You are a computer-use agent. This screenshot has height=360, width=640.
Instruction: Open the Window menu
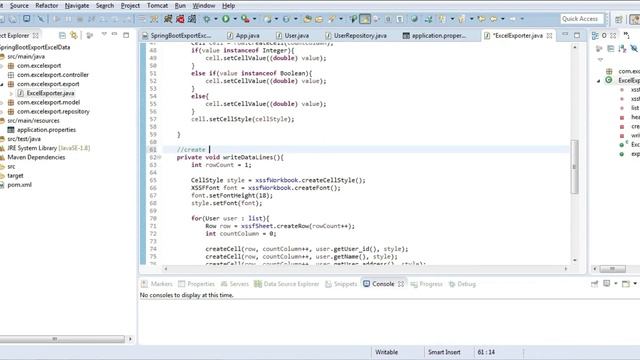pos(204,6)
